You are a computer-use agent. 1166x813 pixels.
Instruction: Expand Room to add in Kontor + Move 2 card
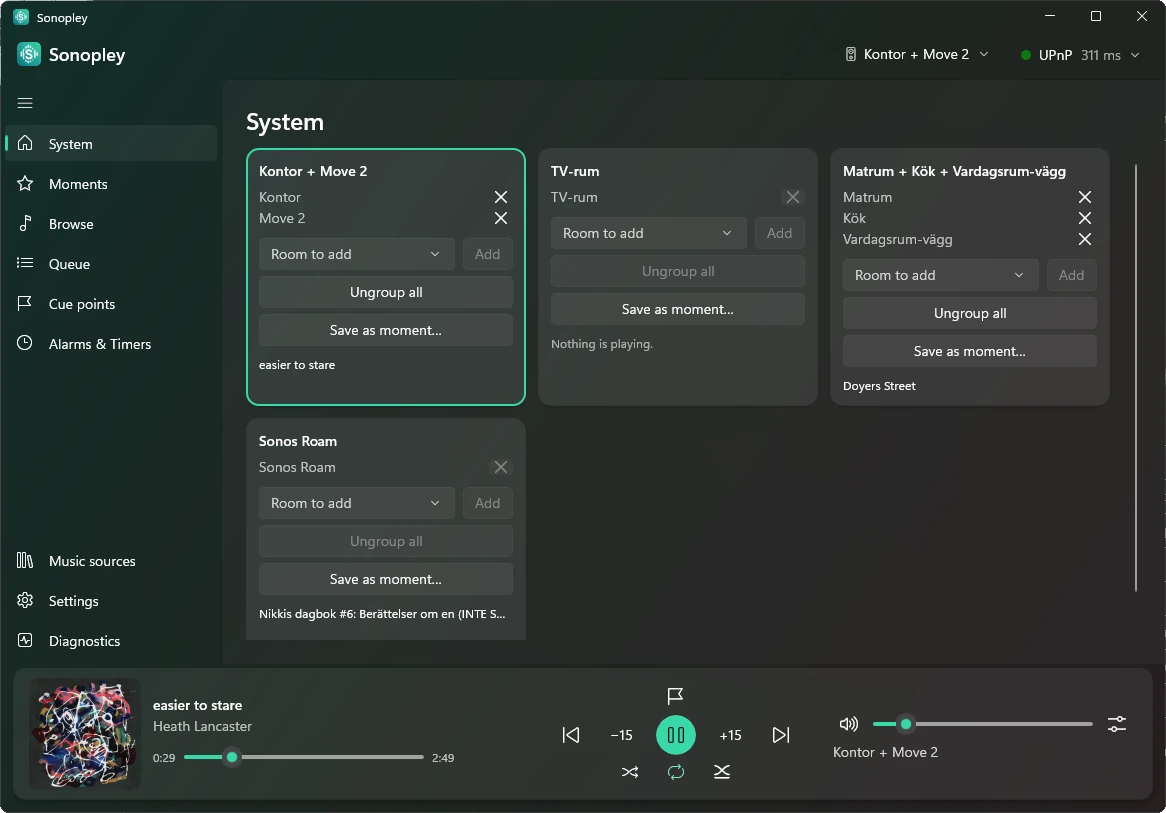[x=356, y=254]
